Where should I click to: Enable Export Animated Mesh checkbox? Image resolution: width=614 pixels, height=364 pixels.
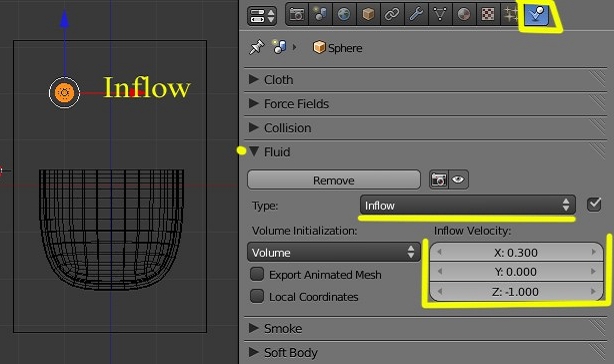click(x=257, y=274)
